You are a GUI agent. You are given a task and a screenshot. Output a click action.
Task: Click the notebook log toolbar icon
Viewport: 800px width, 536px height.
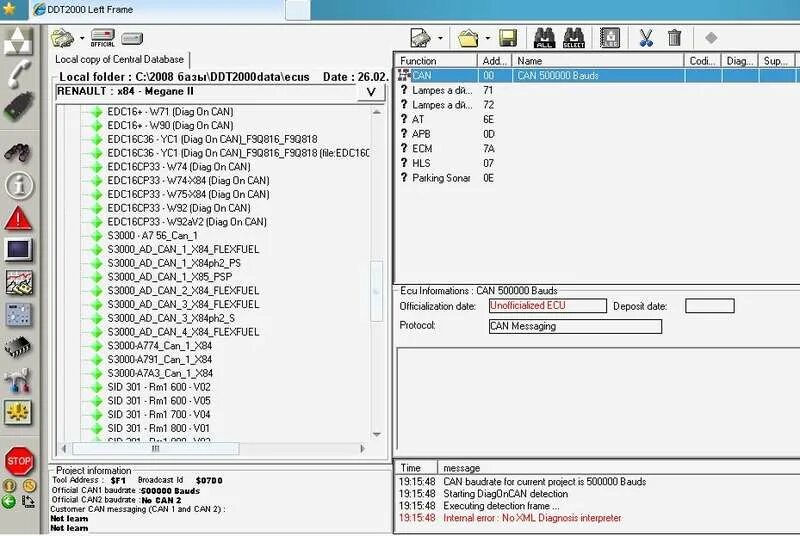610,38
